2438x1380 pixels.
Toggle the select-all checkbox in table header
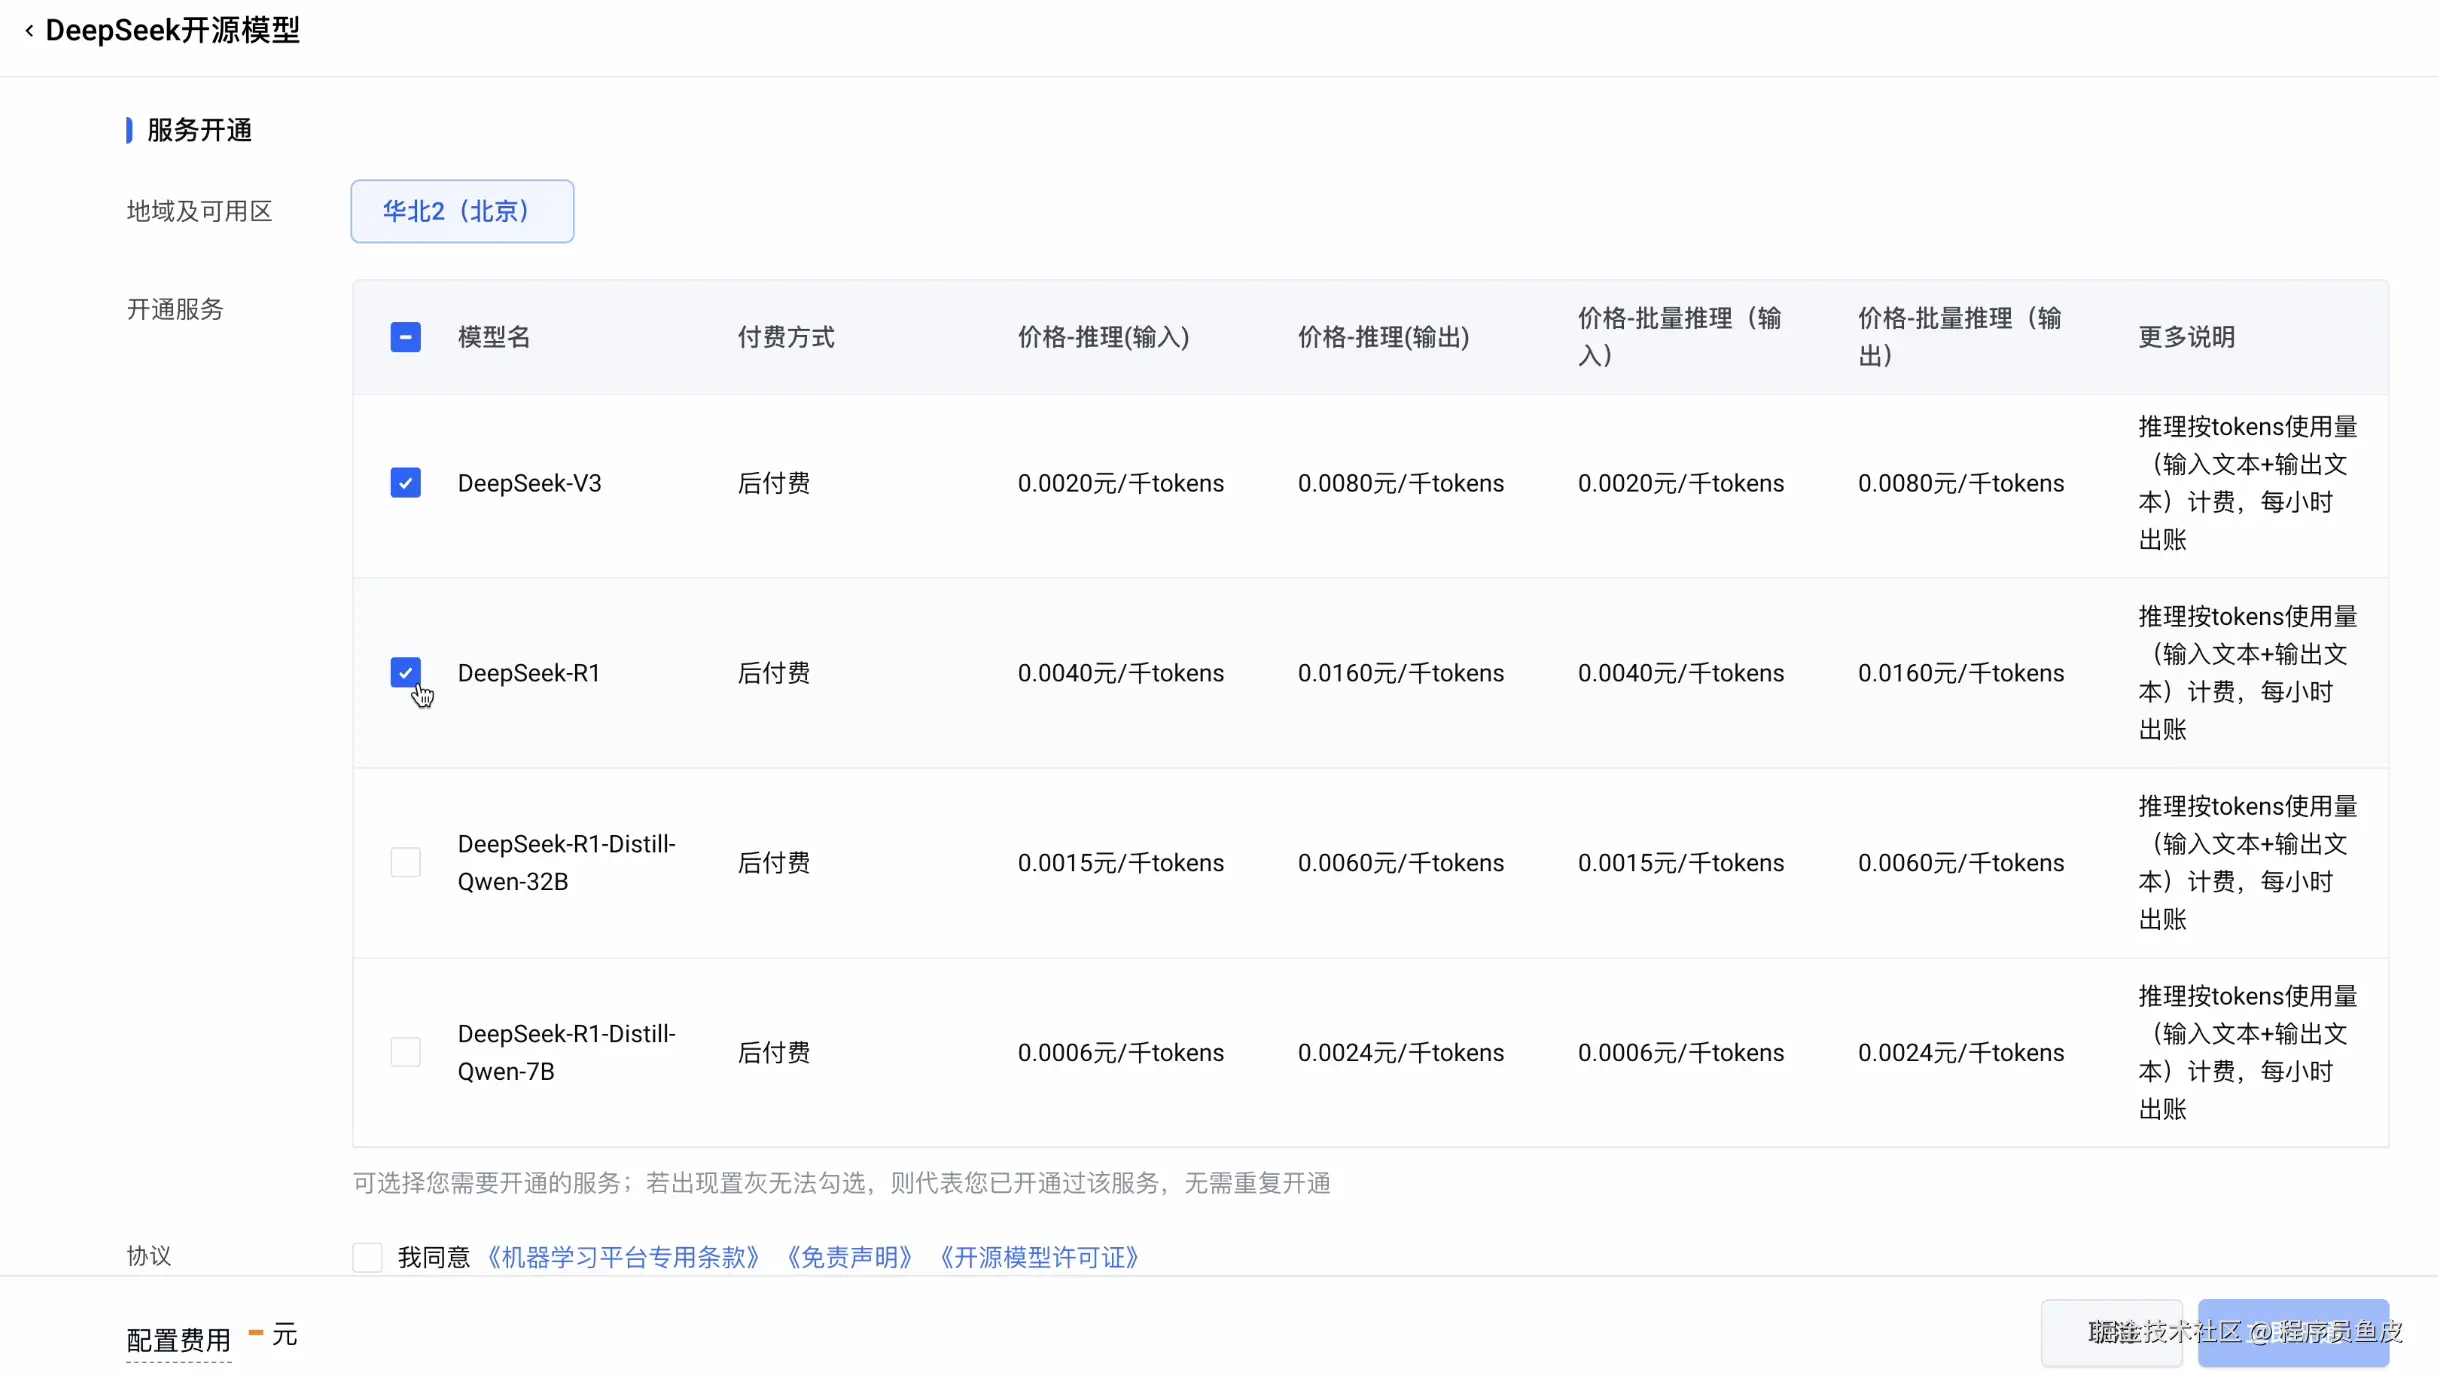405,337
